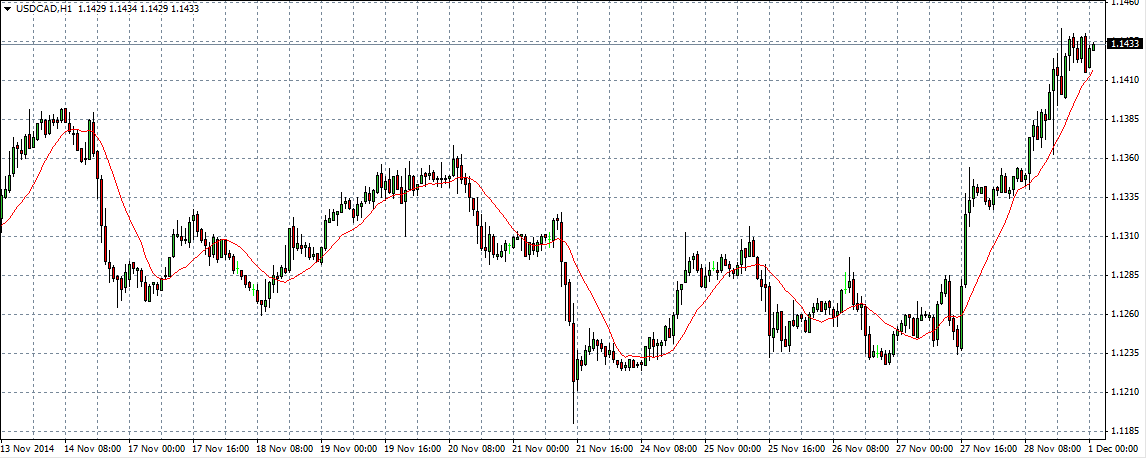Click the 1.1260 price axis label
1147x458 pixels.
1125,314
